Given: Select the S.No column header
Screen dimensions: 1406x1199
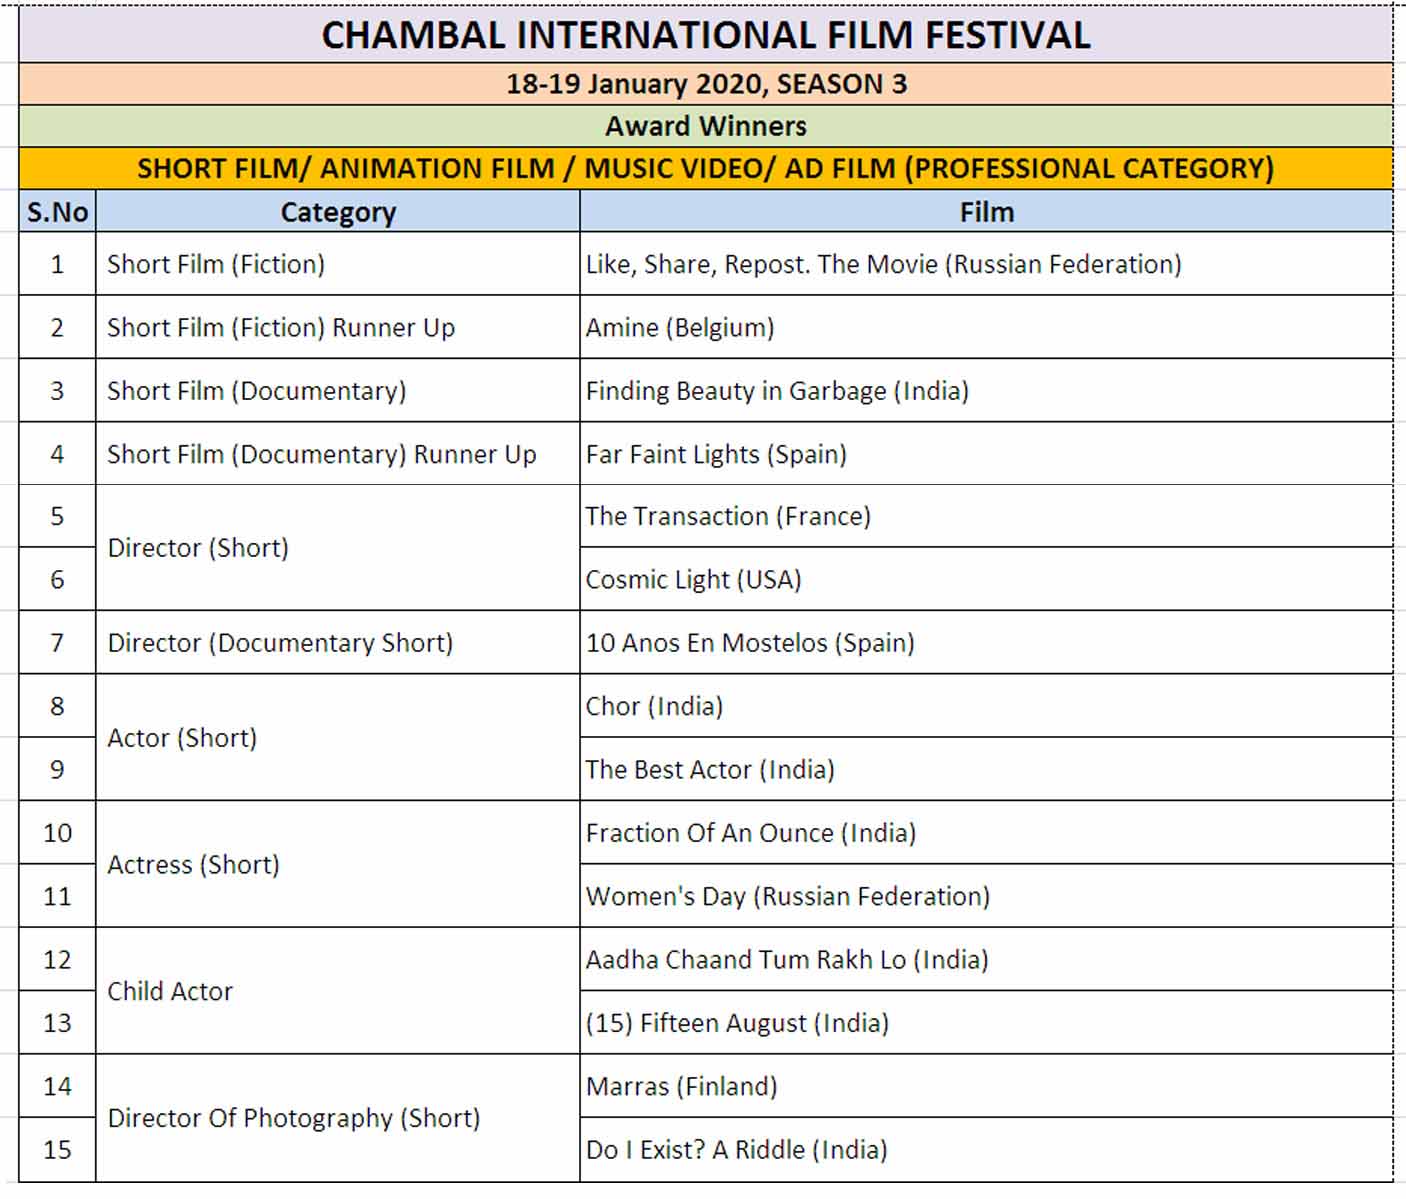Looking at the screenshot, I should coord(57,211).
